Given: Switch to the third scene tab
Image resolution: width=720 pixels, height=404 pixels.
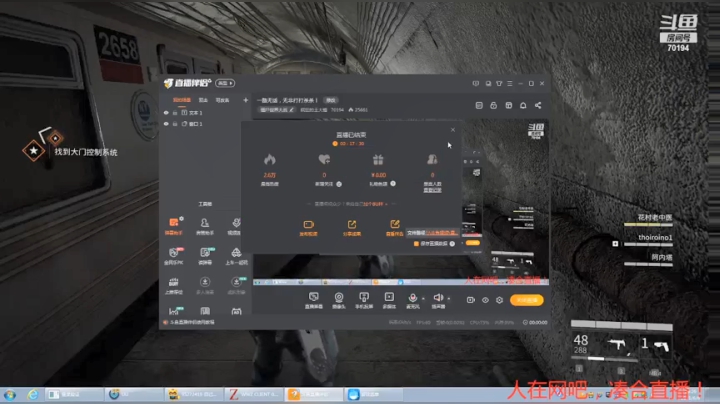Looking at the screenshot, I should coord(222,100).
